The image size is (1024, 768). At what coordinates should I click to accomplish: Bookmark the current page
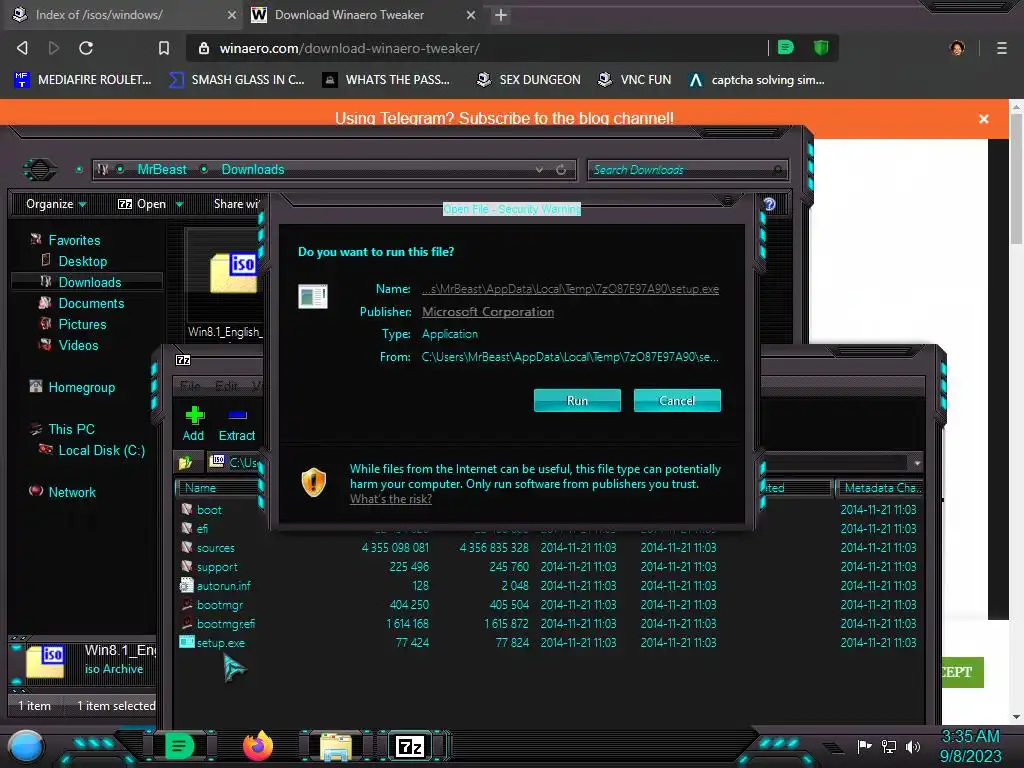164,48
